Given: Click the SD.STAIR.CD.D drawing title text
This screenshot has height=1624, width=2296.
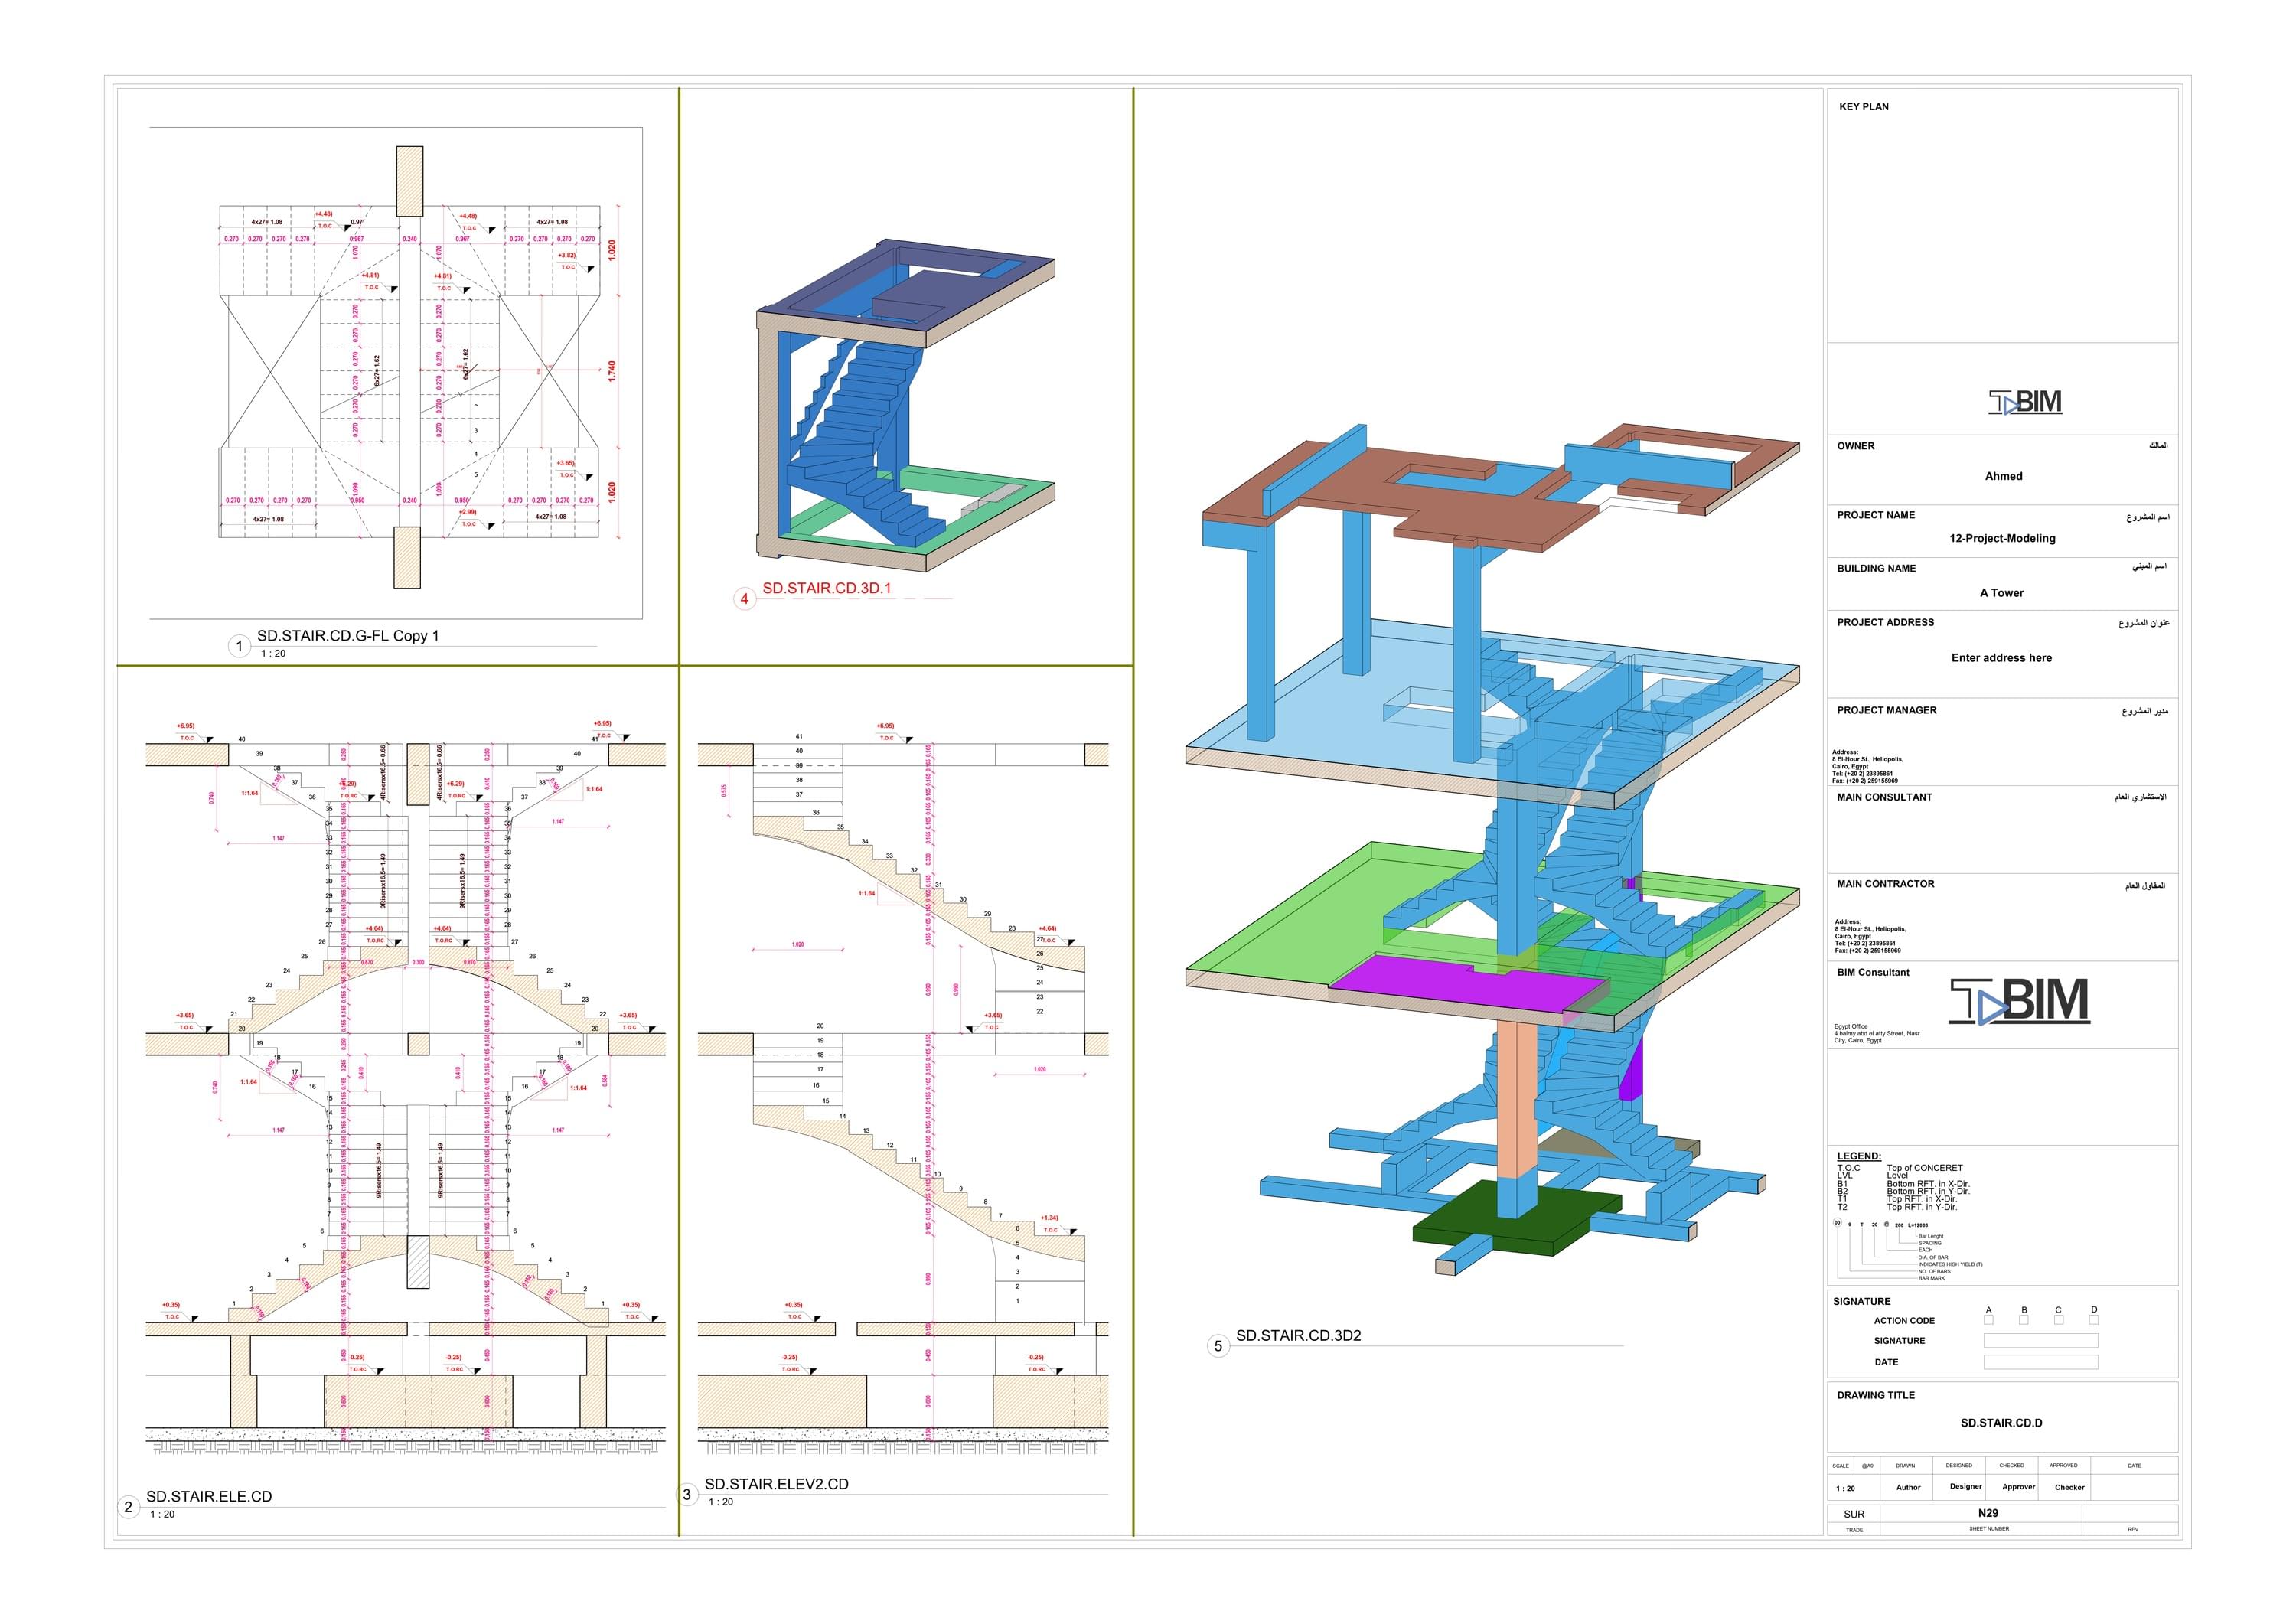Looking at the screenshot, I should pyautogui.click(x=2001, y=1422).
